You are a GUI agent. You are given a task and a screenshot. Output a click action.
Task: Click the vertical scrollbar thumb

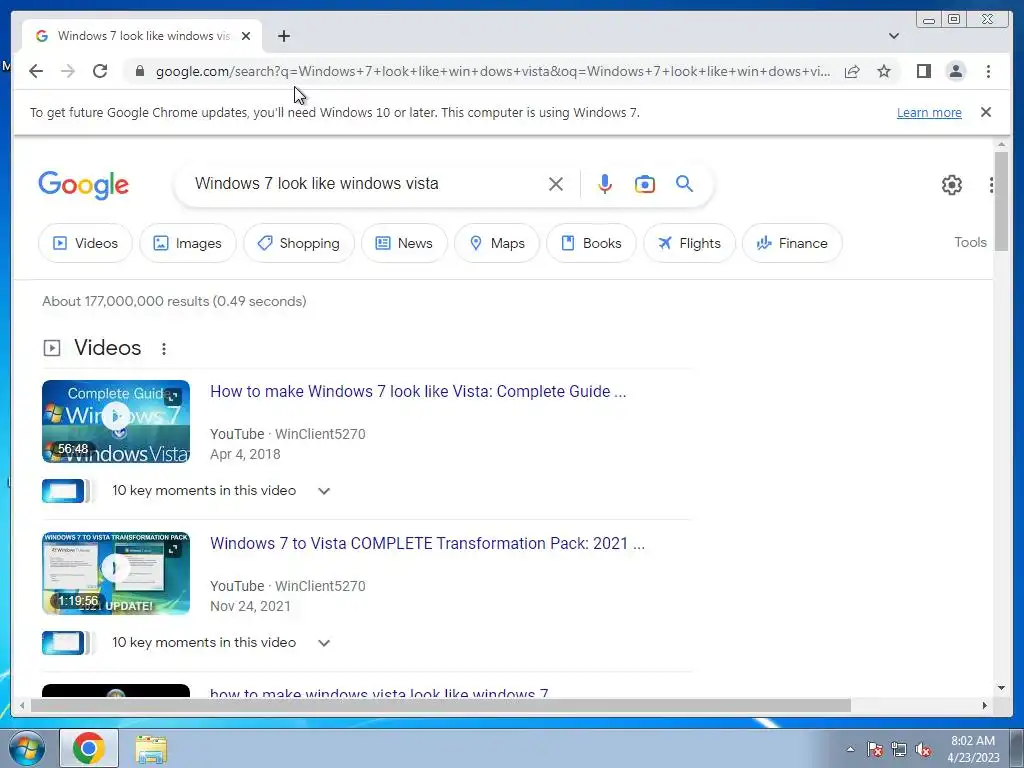pos(1001,201)
